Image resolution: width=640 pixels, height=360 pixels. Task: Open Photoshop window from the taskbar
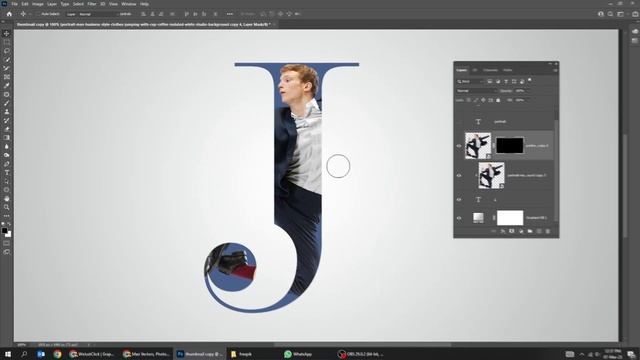[x=199, y=354]
